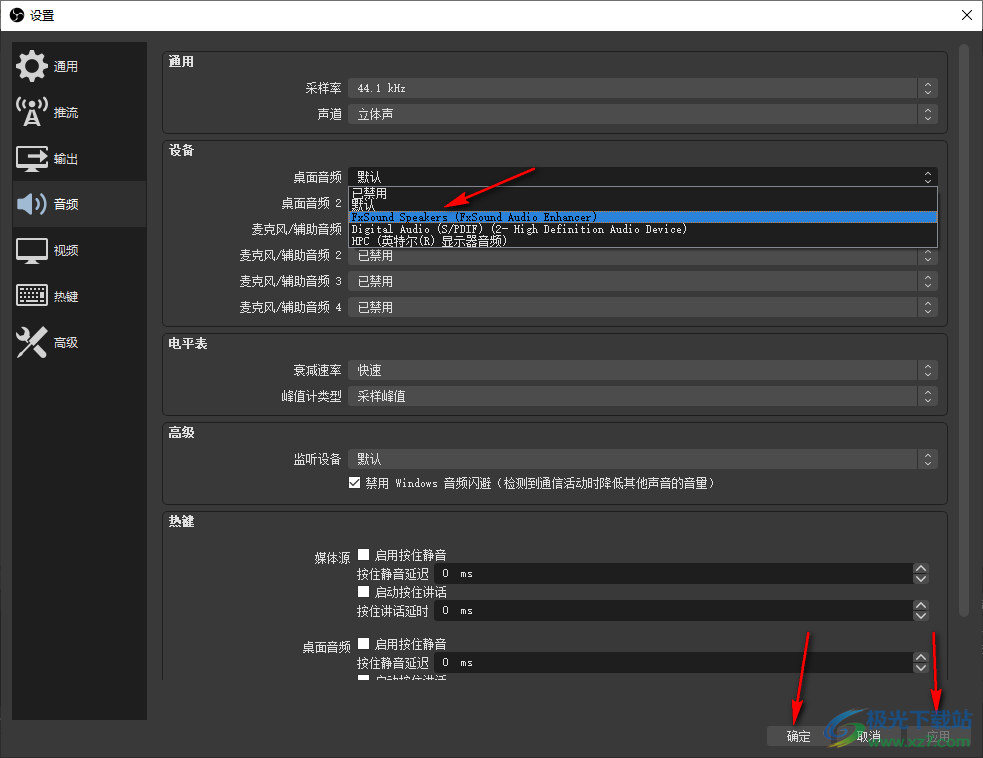
Task: Decrease 媒体源 按住讲话延时 with down arrow
Action: coord(920,616)
